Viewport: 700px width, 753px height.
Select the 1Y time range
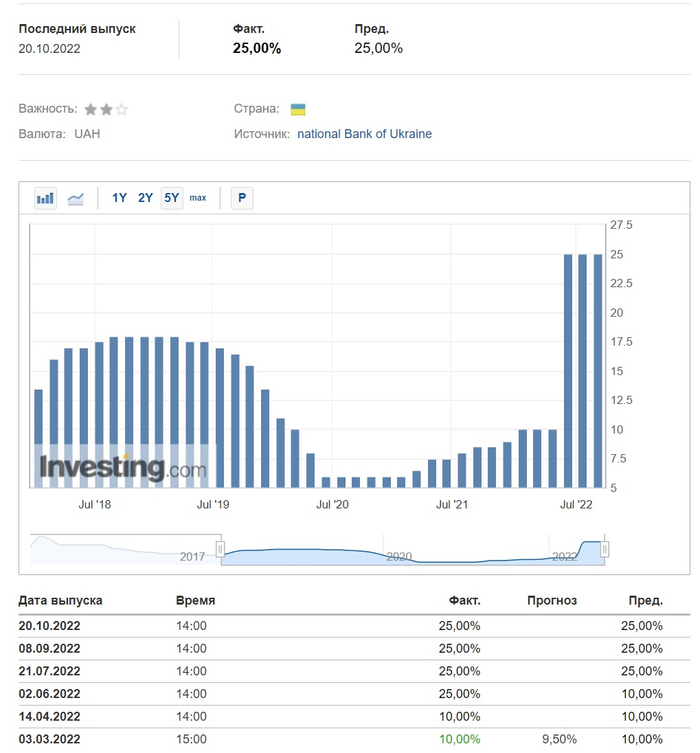pyautogui.click(x=119, y=198)
